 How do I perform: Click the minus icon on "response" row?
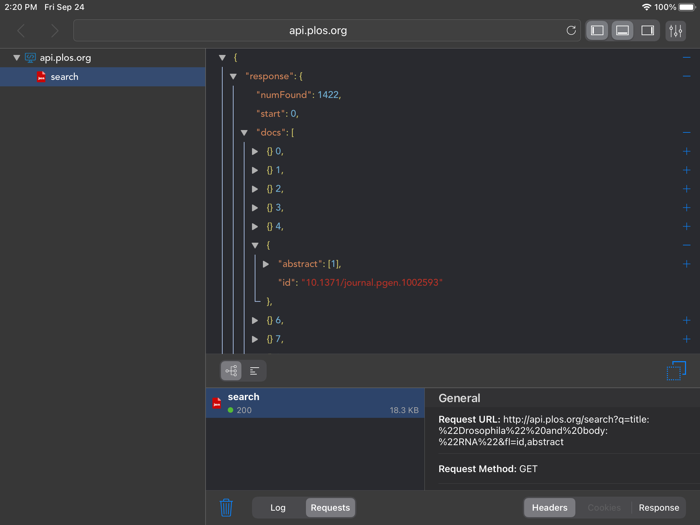[687, 76]
